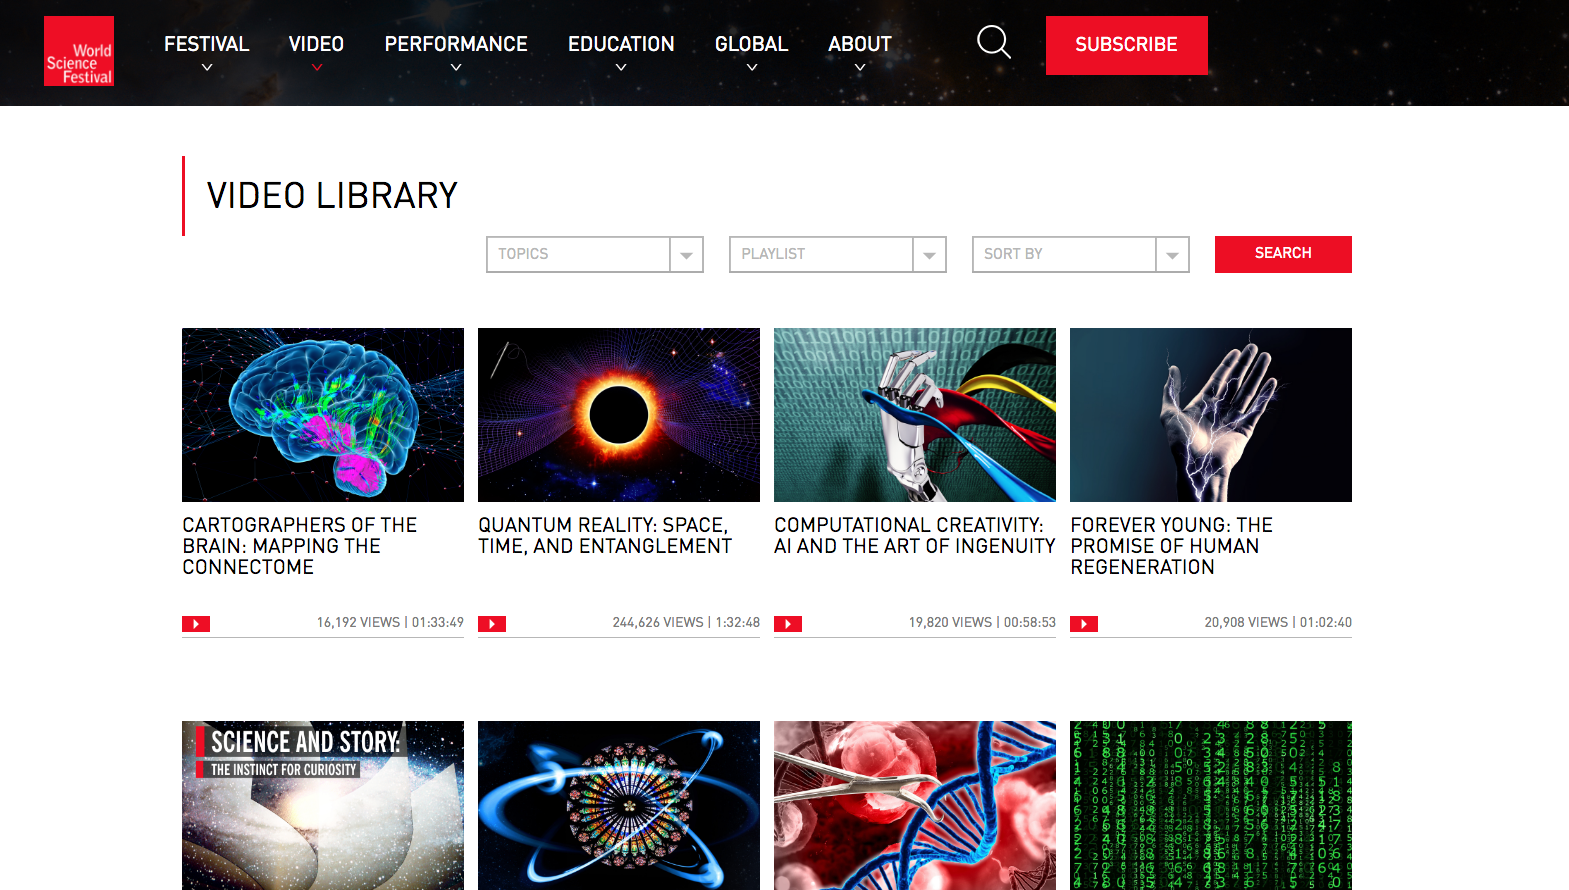Click the 244,626 views text
Viewport: 1569px width, 890px height.
658,622
